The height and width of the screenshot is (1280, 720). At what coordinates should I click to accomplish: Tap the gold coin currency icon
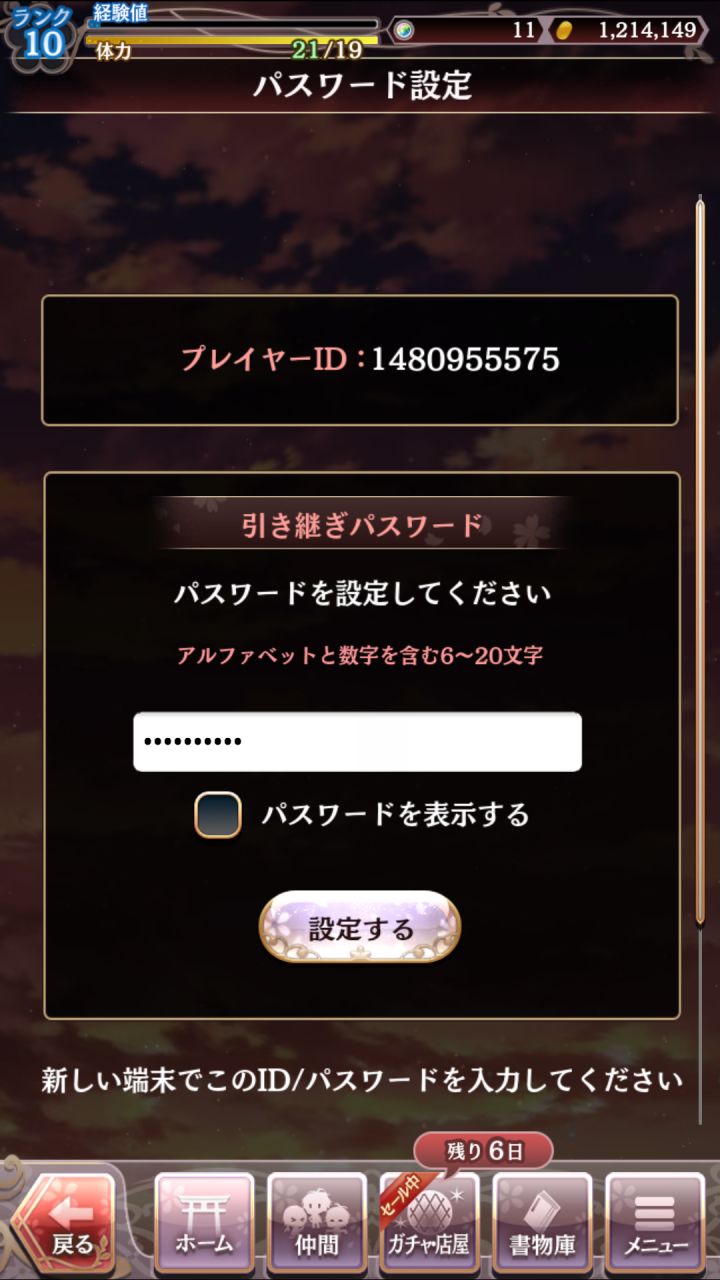pos(564,30)
